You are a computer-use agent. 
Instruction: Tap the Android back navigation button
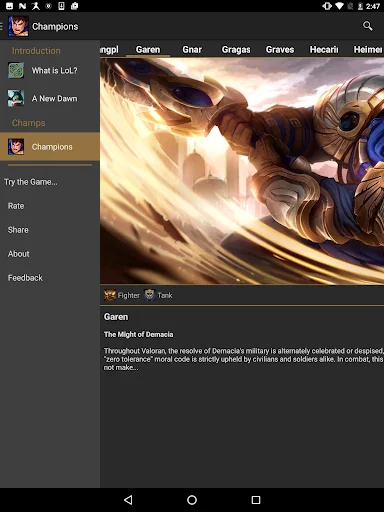click(x=128, y=500)
